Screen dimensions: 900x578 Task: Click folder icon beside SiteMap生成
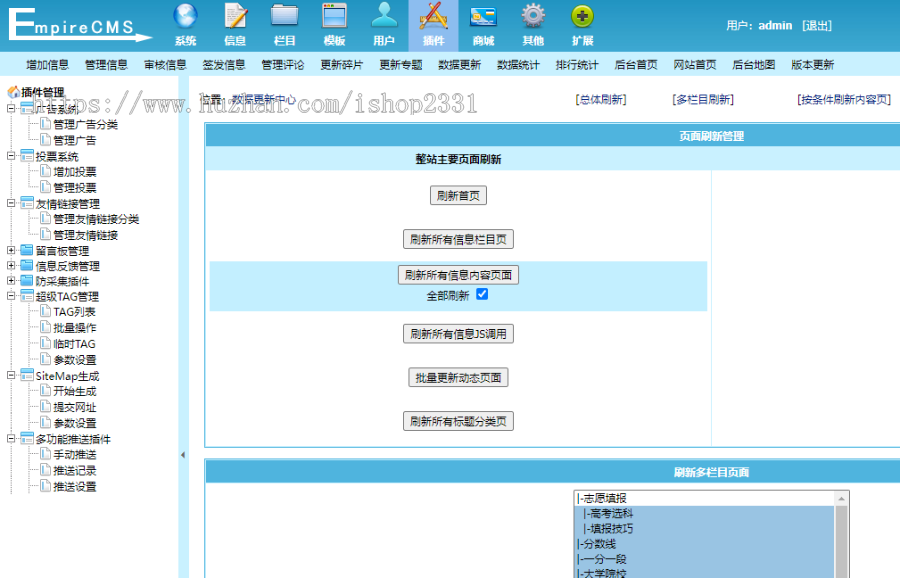(x=27, y=375)
